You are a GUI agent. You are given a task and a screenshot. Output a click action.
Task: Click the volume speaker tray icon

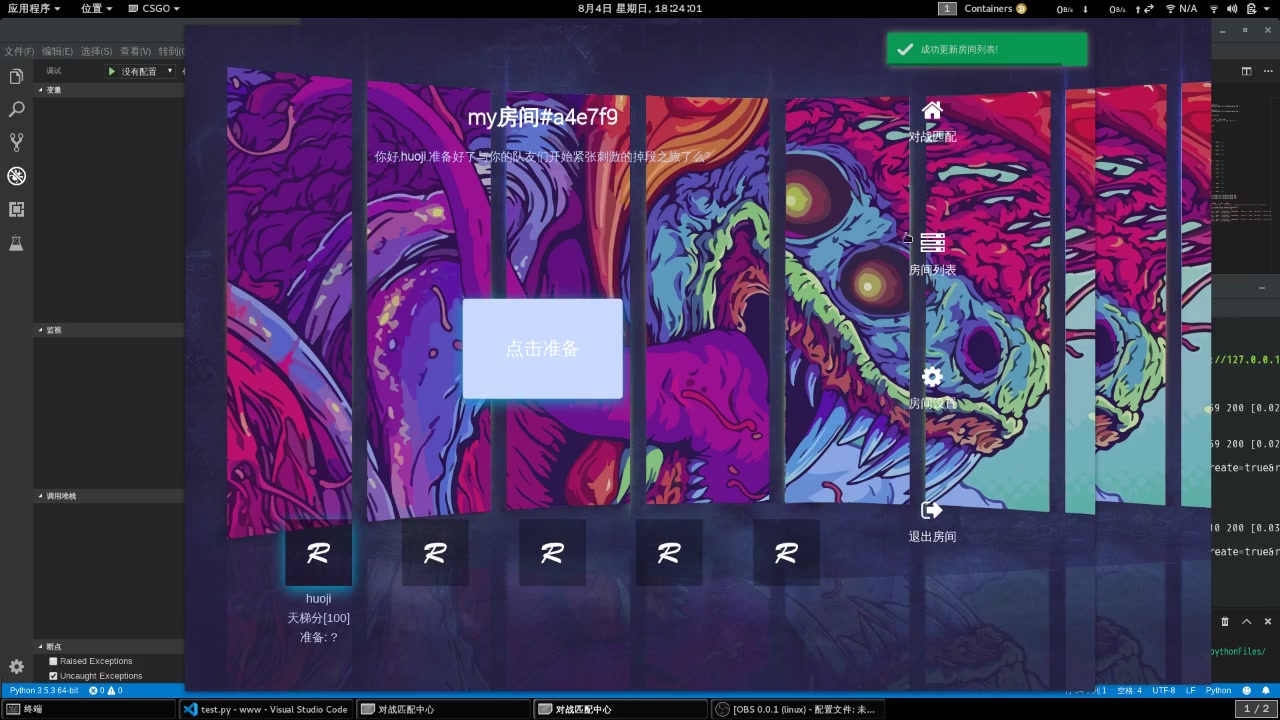[1231, 8]
